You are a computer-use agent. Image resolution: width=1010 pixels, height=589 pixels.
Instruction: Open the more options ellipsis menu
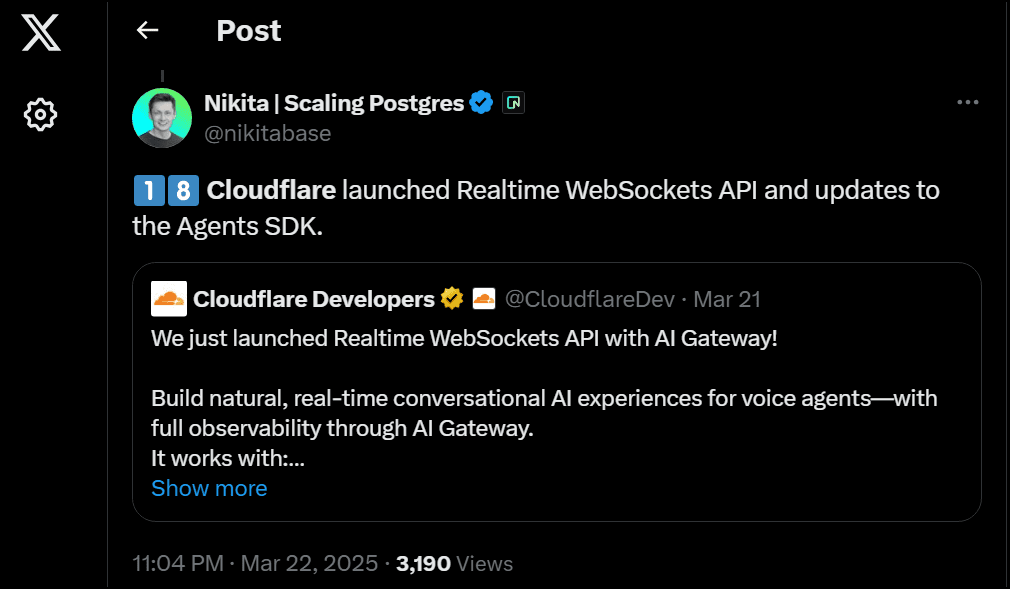(967, 101)
